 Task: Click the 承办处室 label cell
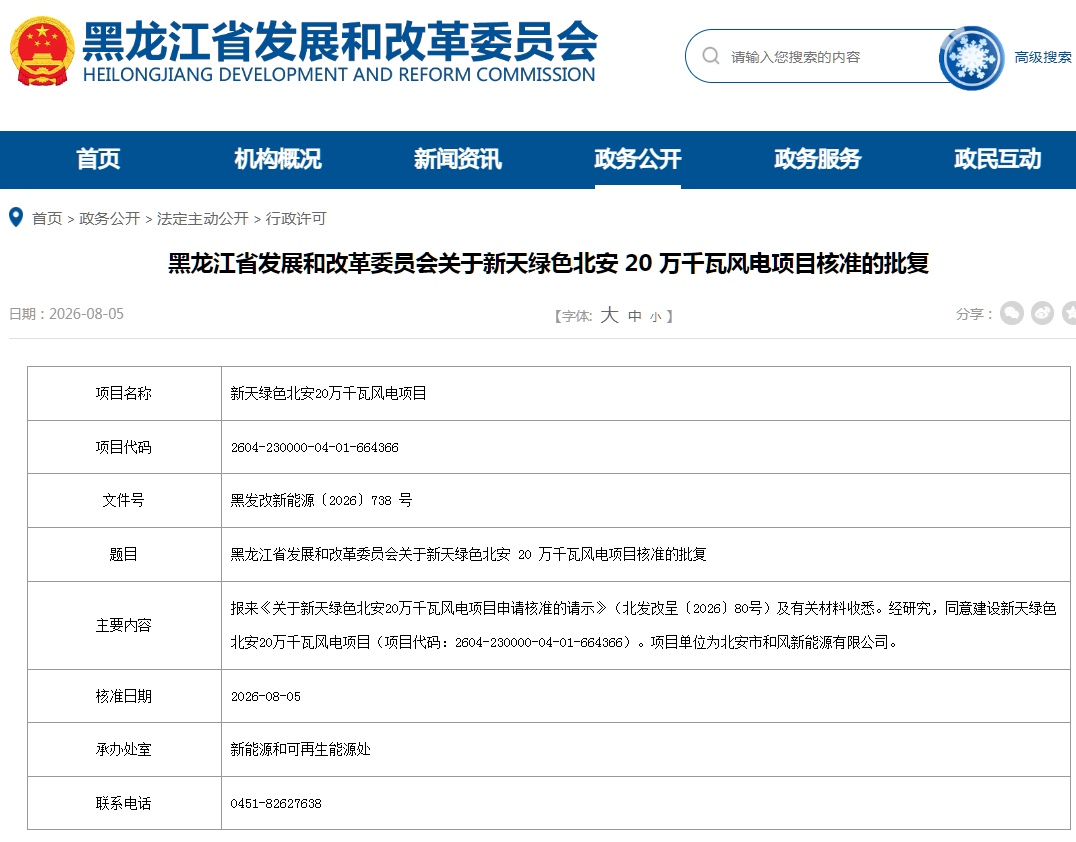pyautogui.click(x=124, y=749)
